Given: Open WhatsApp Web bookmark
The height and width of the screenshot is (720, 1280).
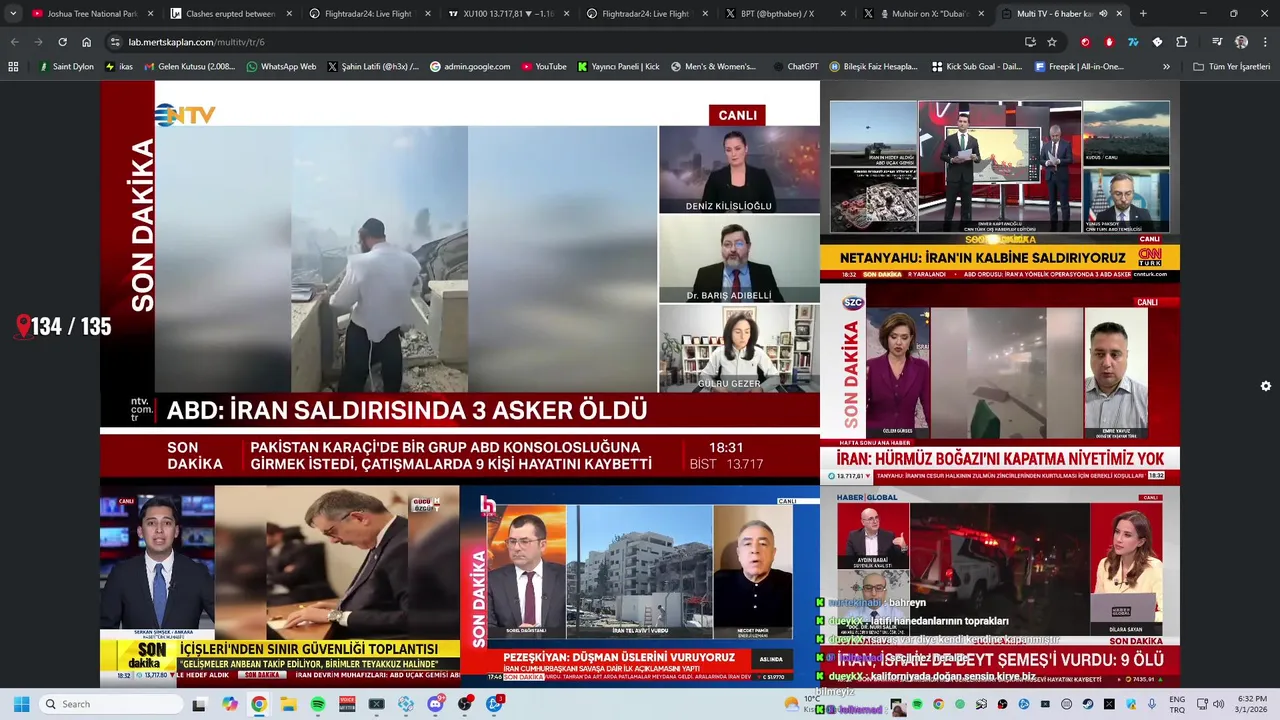Looking at the screenshot, I should 281,67.
